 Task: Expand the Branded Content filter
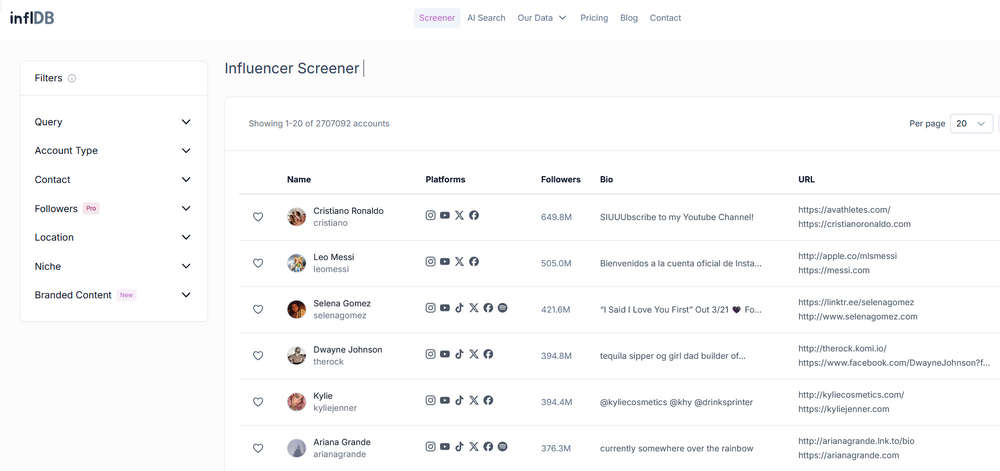[x=113, y=295]
